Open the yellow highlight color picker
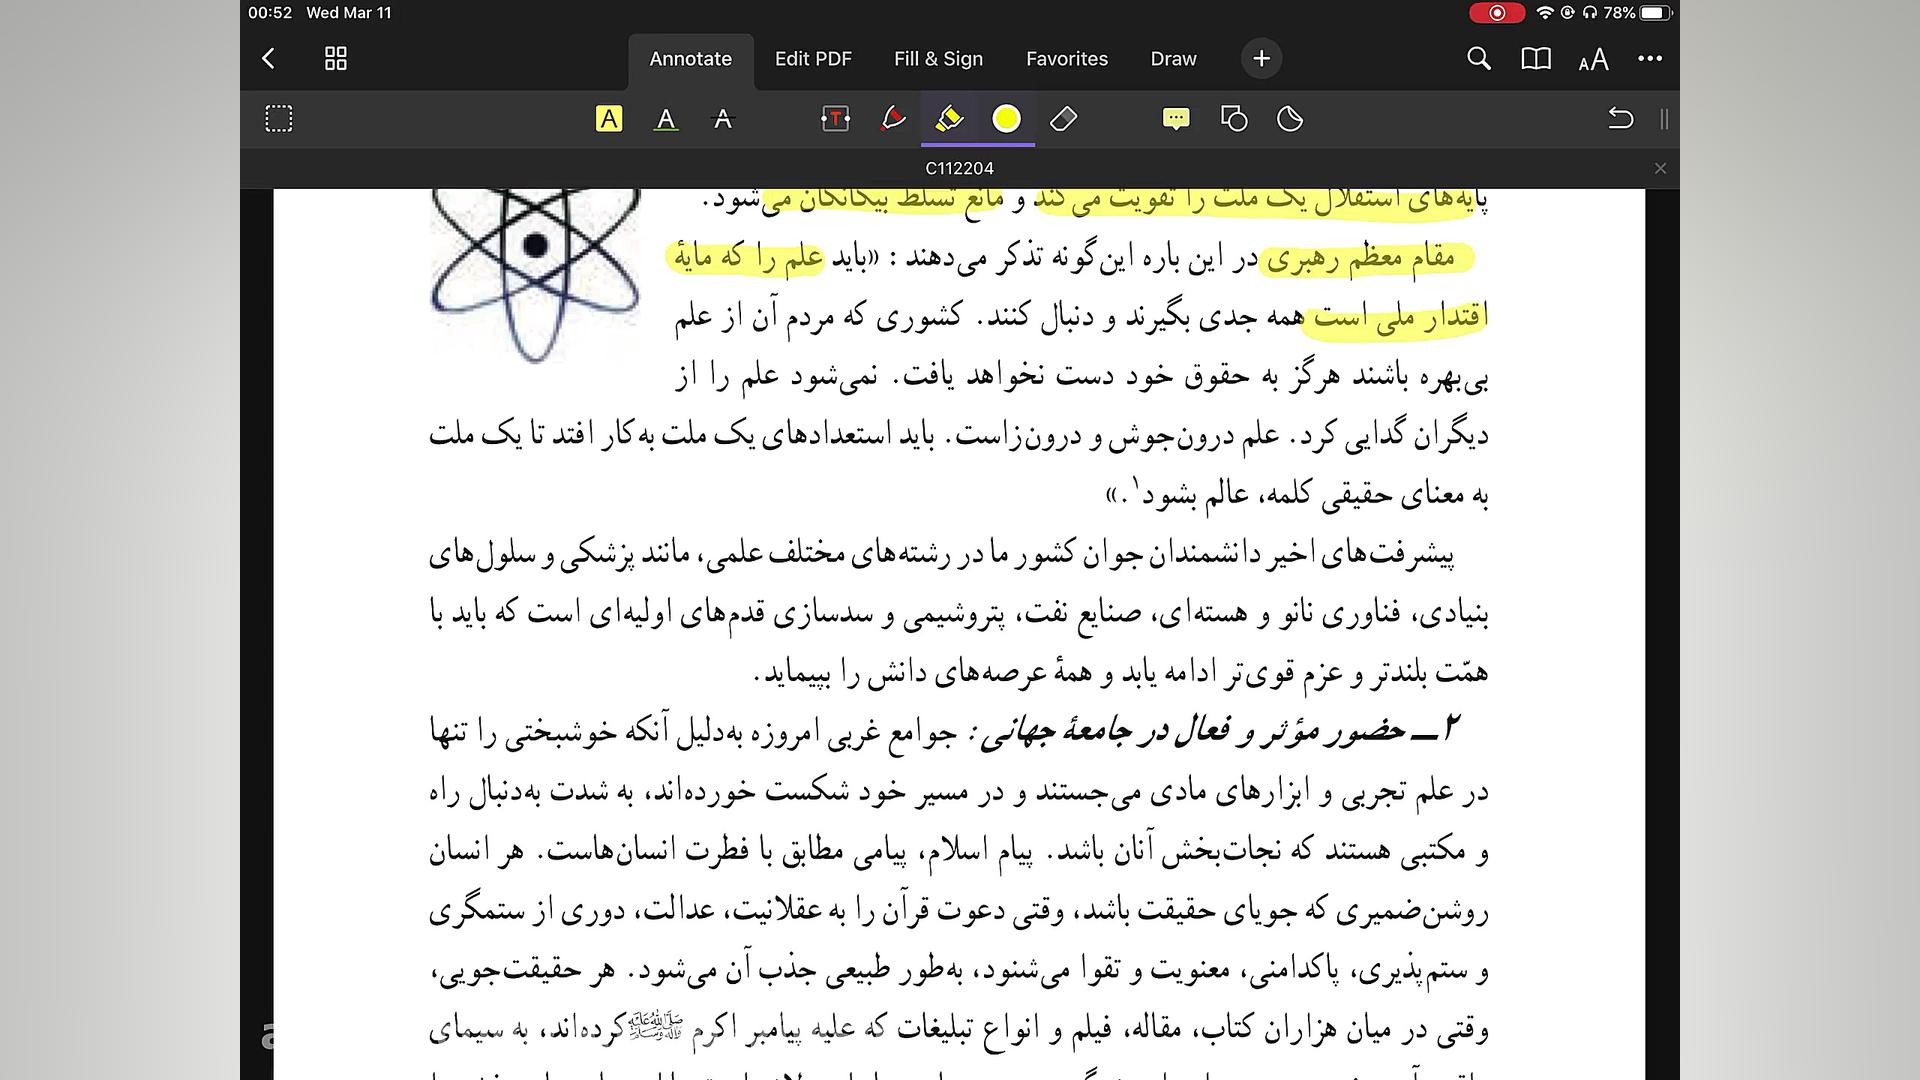The width and height of the screenshot is (1920, 1080). [x=1007, y=119]
